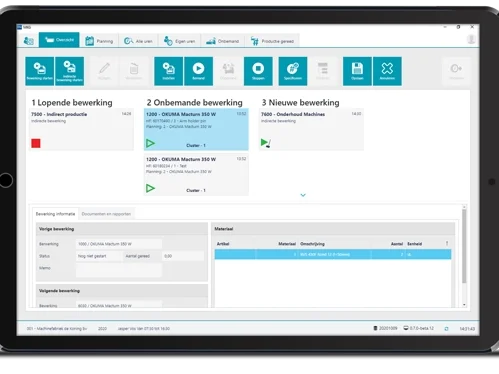Click the Volgende bewerking section header
Screen dimensions: 499x374
pos(122,291)
